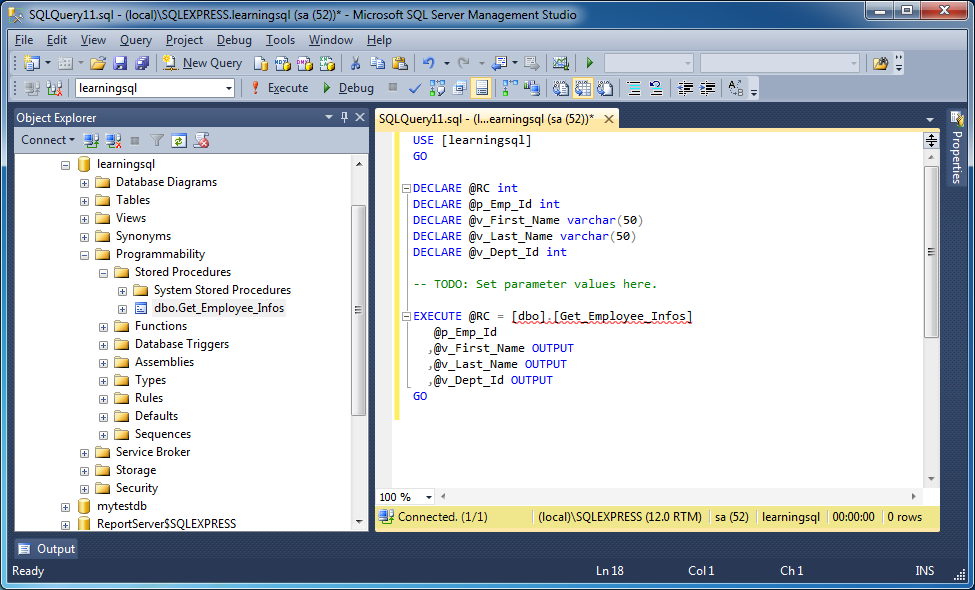This screenshot has height=590, width=975.
Task: Toggle IntelliSense Enabled button
Action: click(481, 88)
